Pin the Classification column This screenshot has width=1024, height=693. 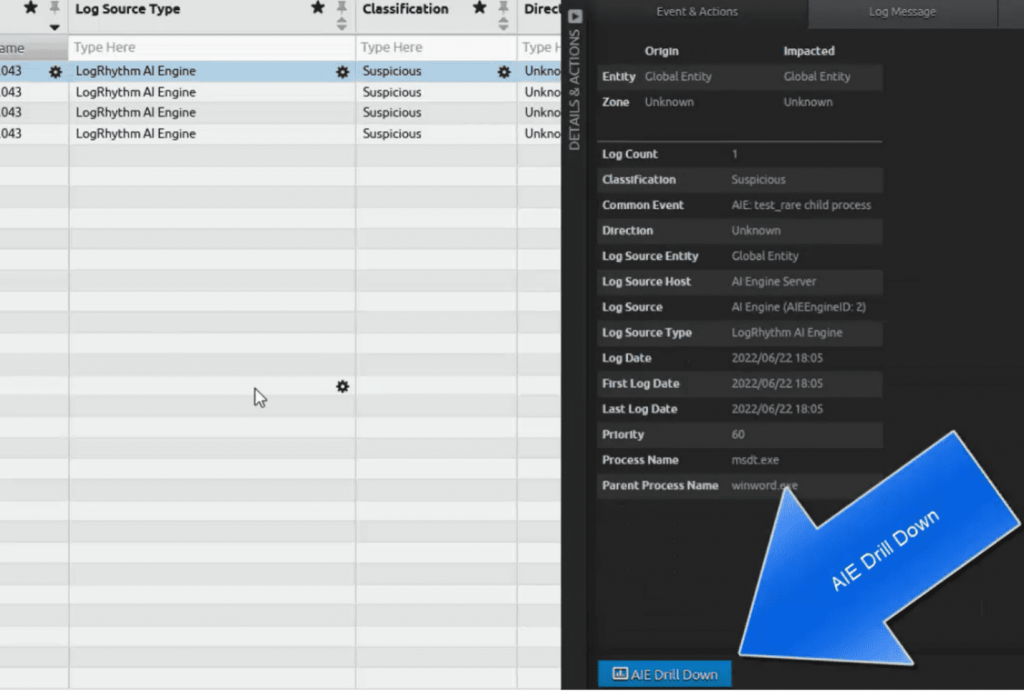pos(503,8)
